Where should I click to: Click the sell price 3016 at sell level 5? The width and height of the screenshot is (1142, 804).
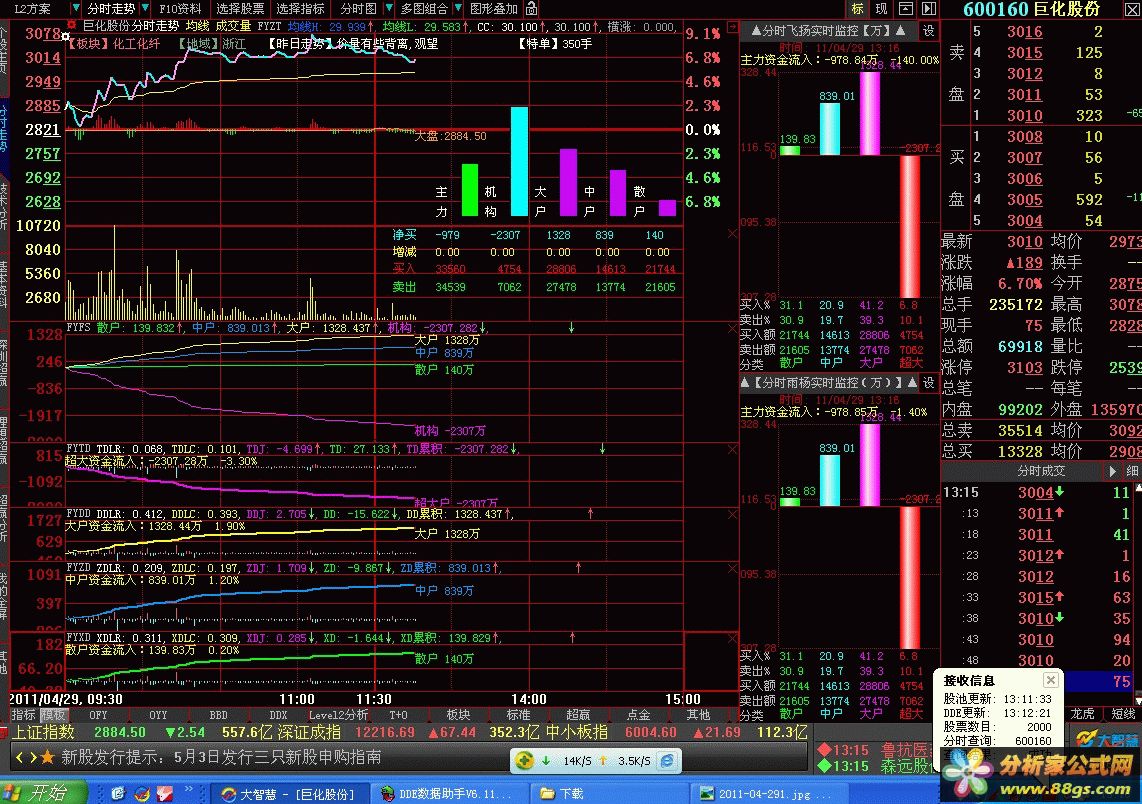click(x=1024, y=31)
